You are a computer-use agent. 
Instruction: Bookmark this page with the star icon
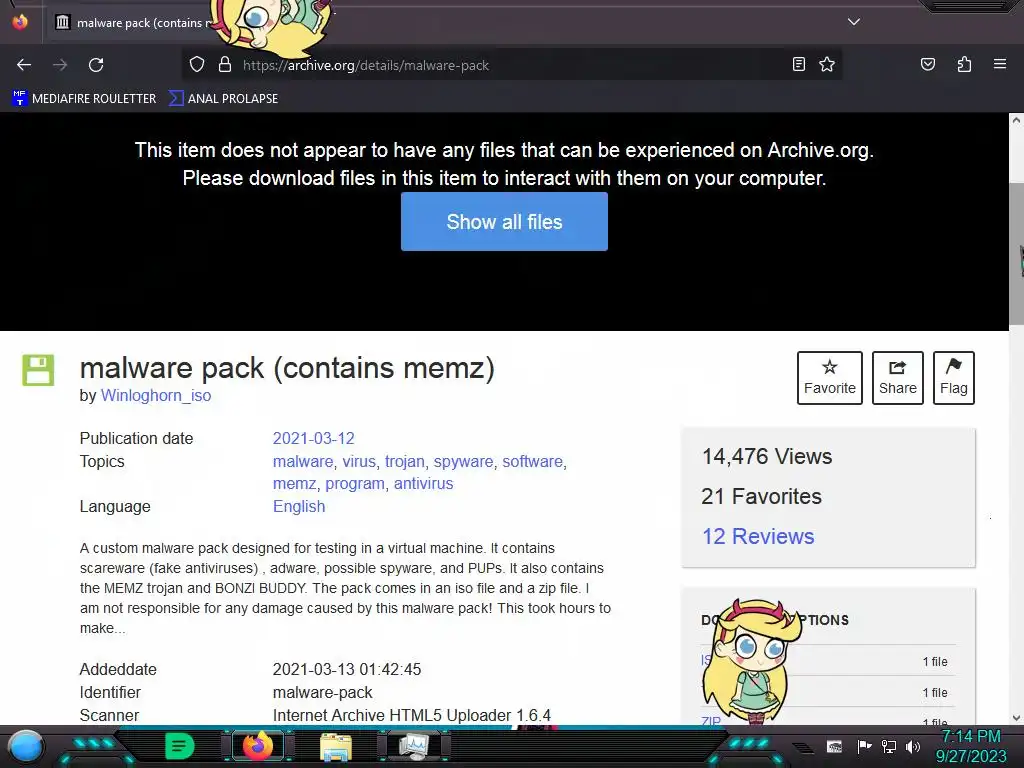pos(827,64)
